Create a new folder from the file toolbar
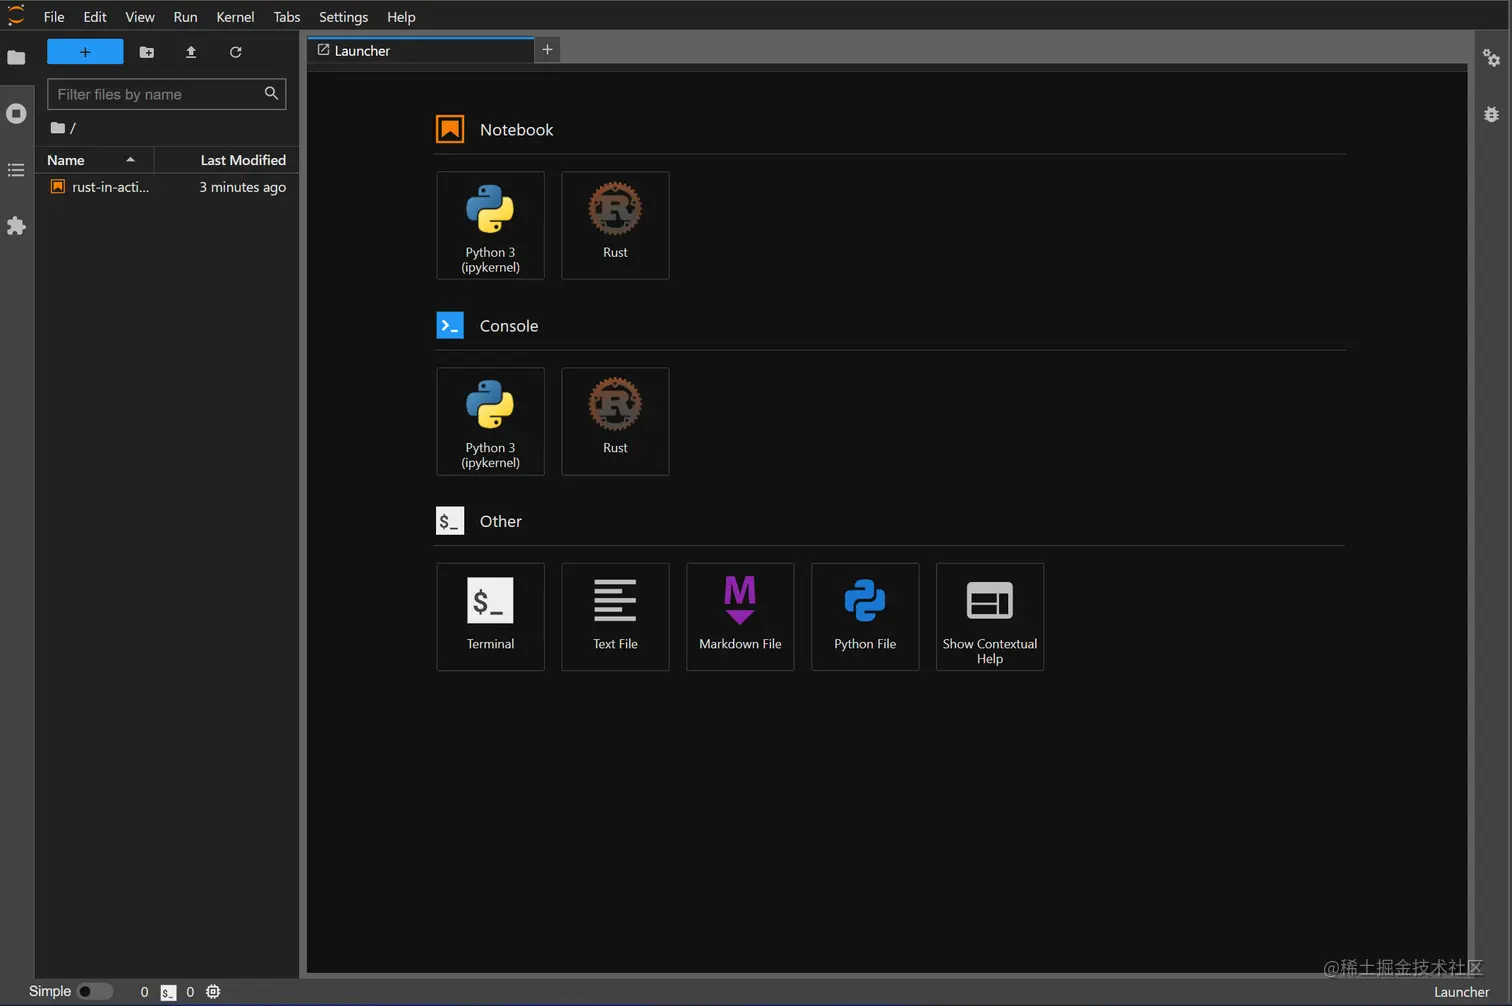This screenshot has height=1006, width=1512. (147, 52)
